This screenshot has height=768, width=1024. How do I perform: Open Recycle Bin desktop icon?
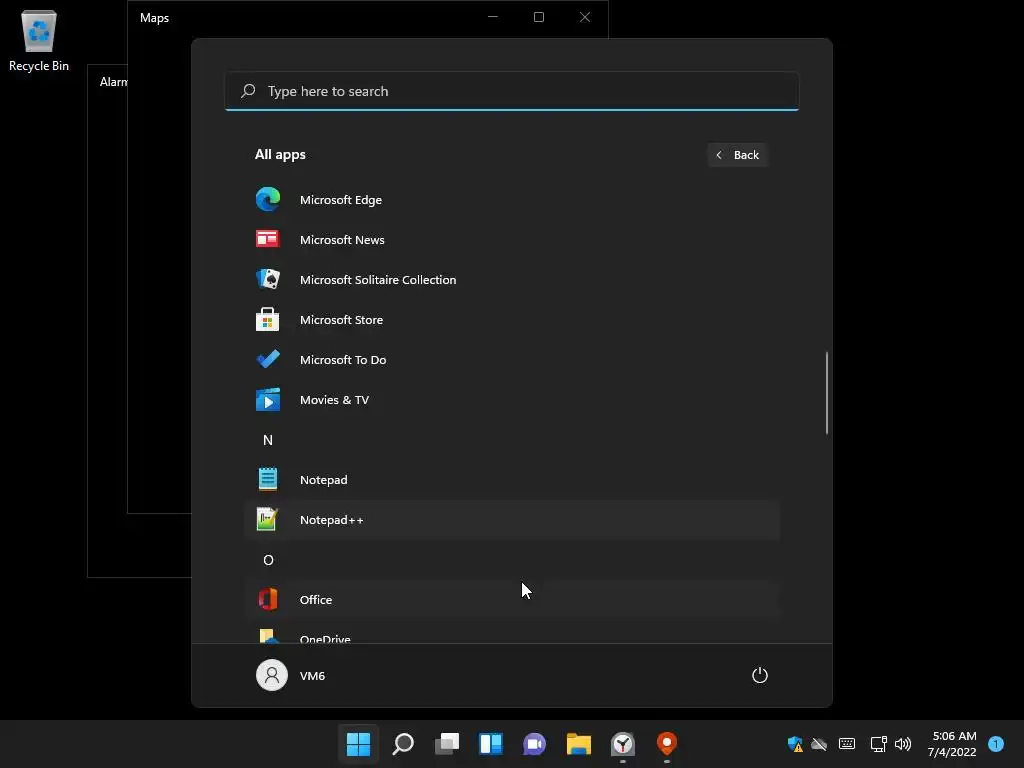coord(39,40)
